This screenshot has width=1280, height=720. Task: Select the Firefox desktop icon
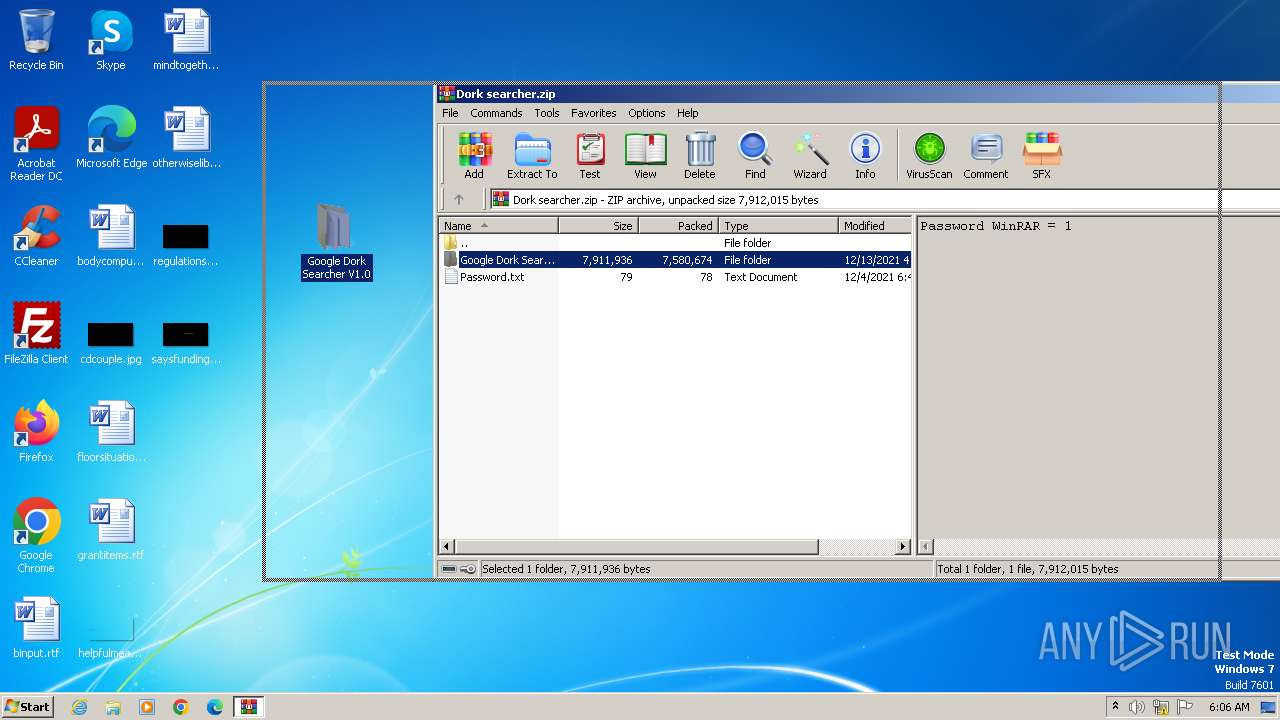click(36, 432)
